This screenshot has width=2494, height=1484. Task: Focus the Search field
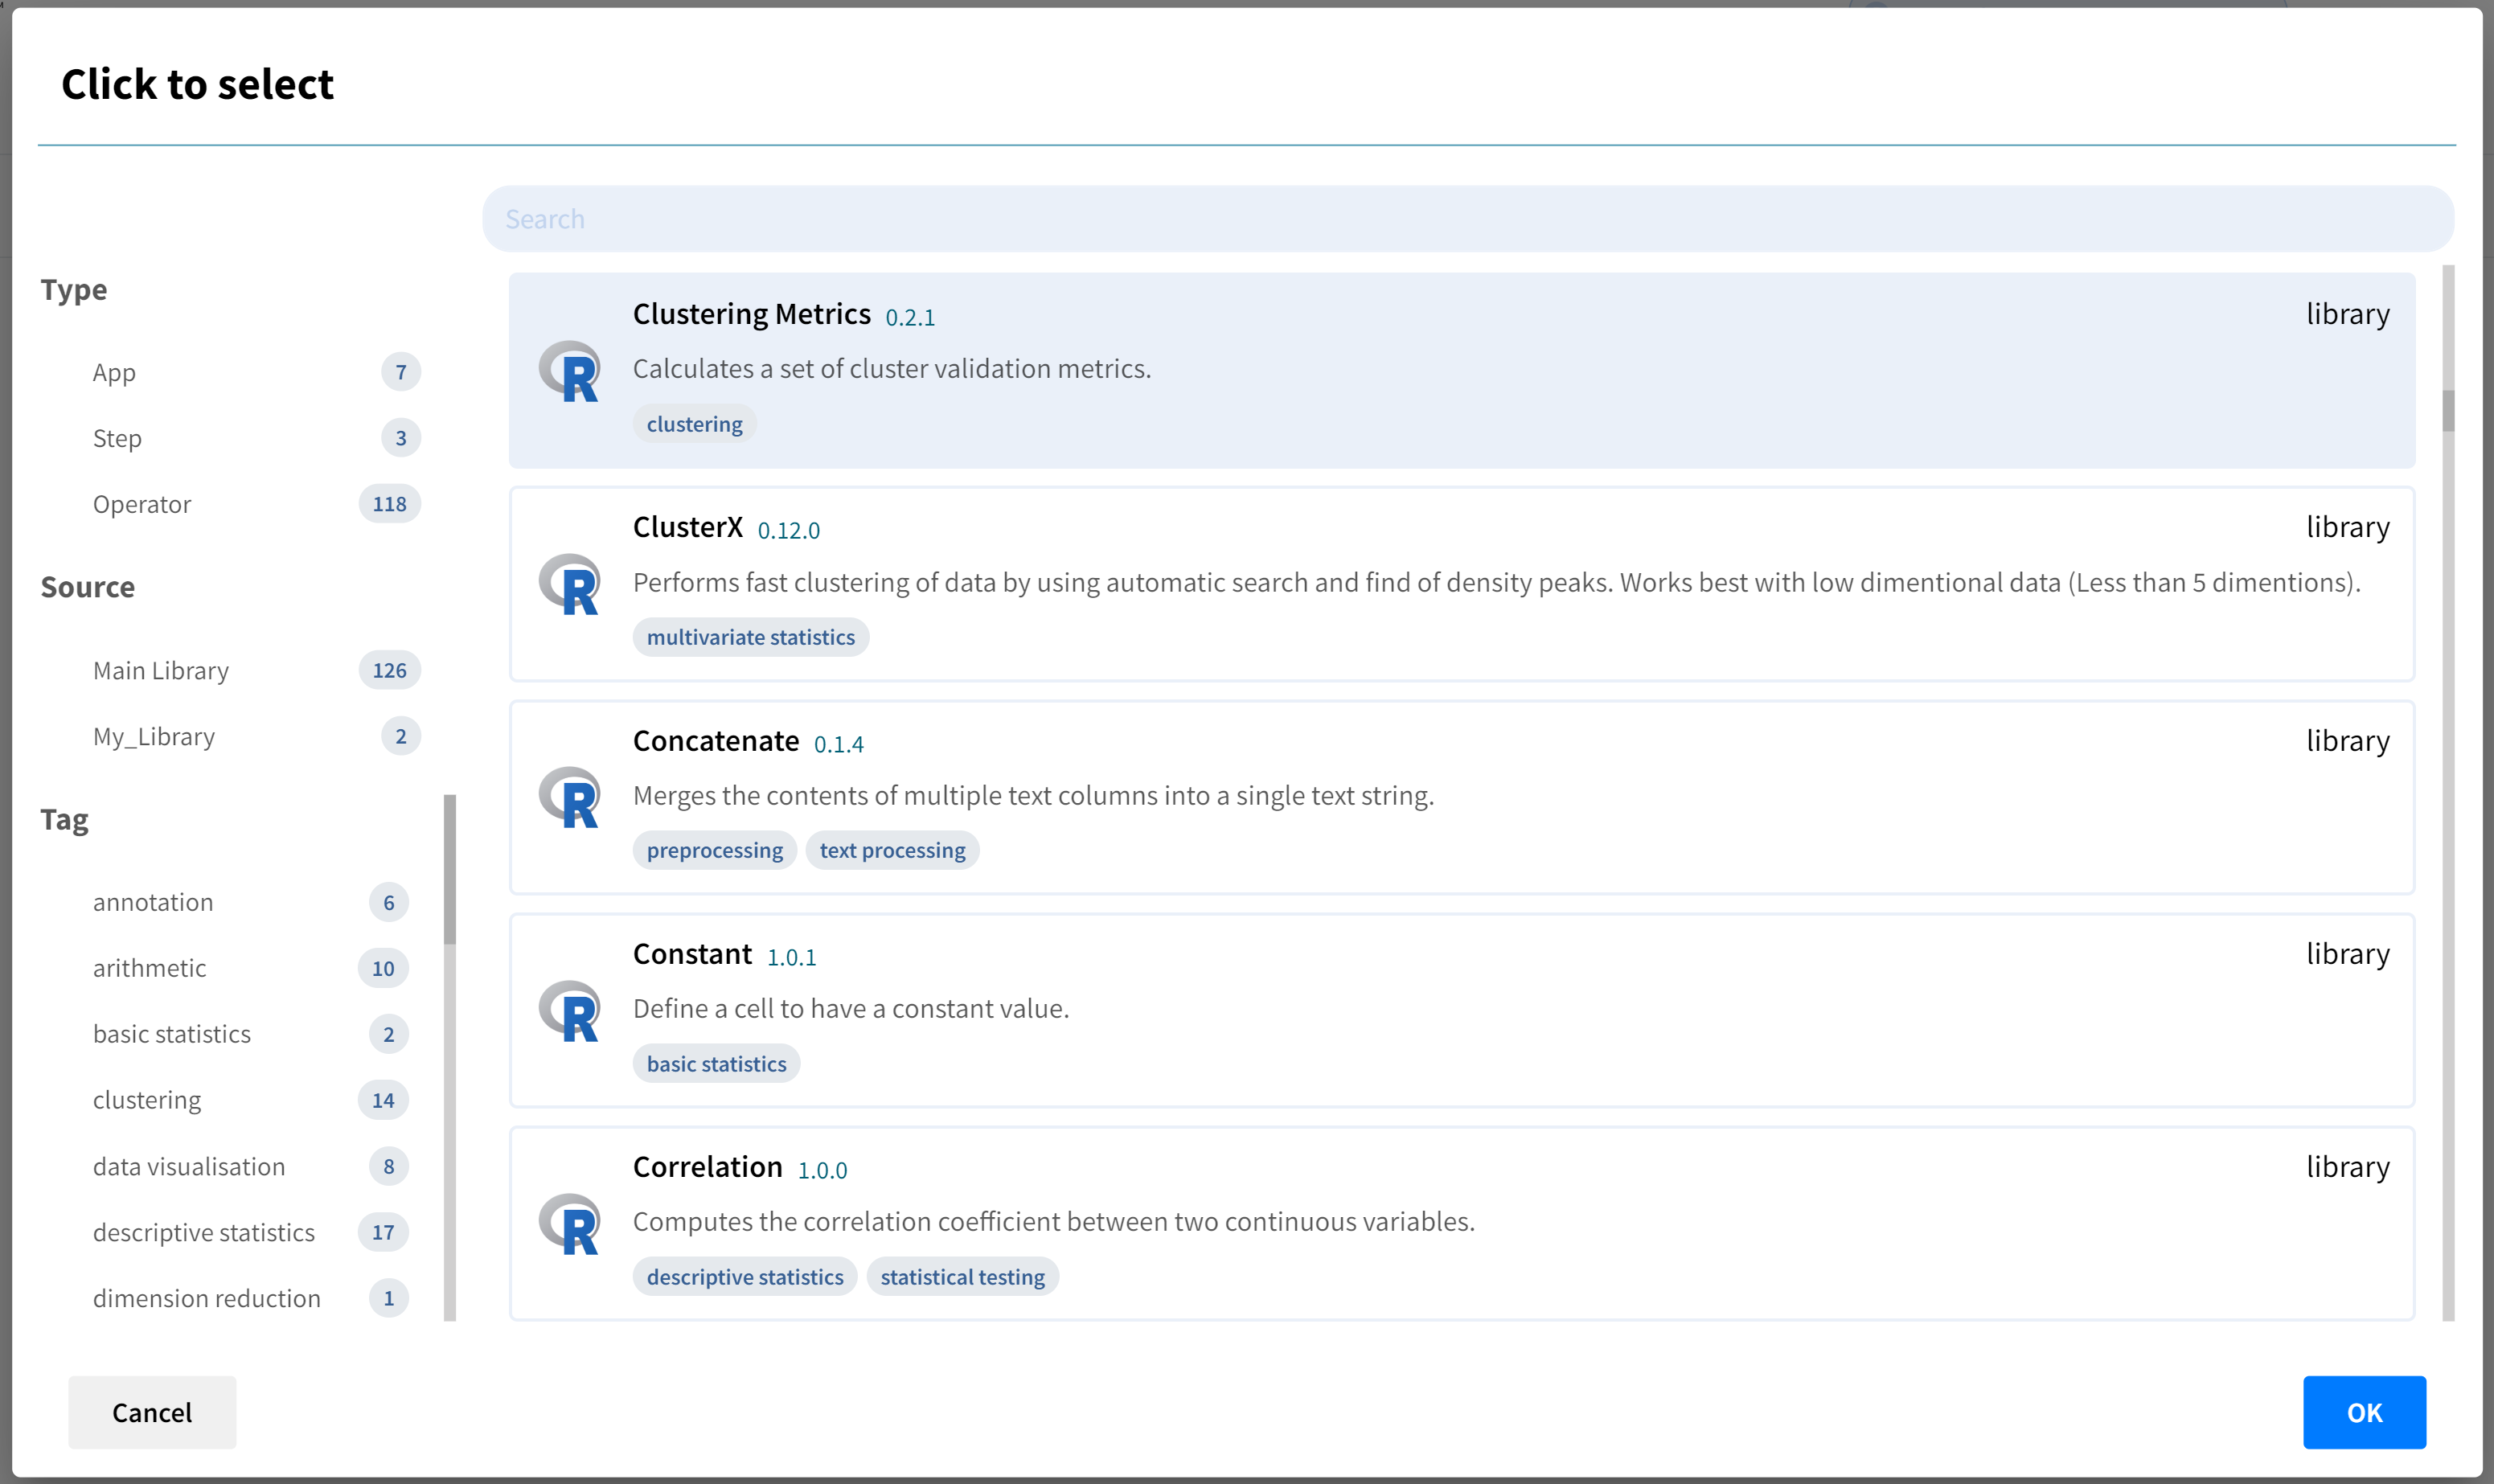coord(1468,219)
